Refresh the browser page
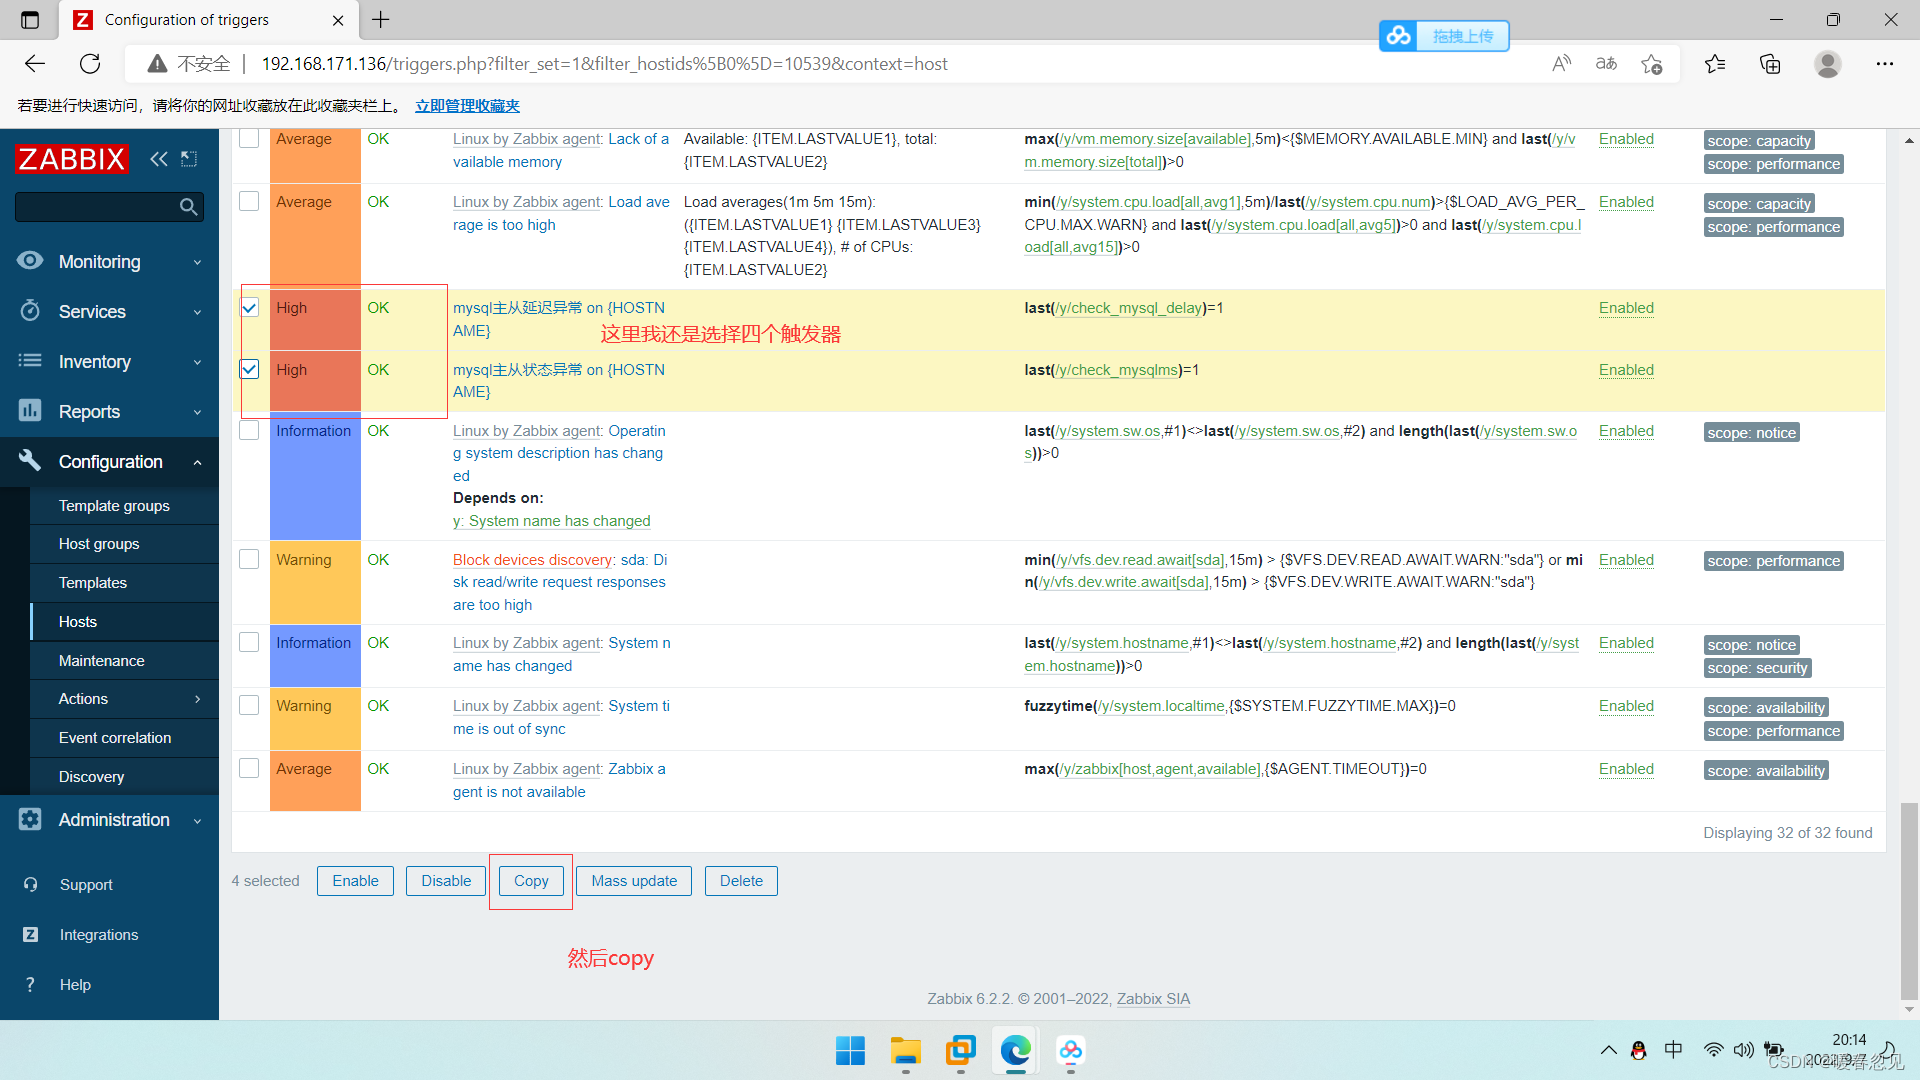 pos(90,64)
